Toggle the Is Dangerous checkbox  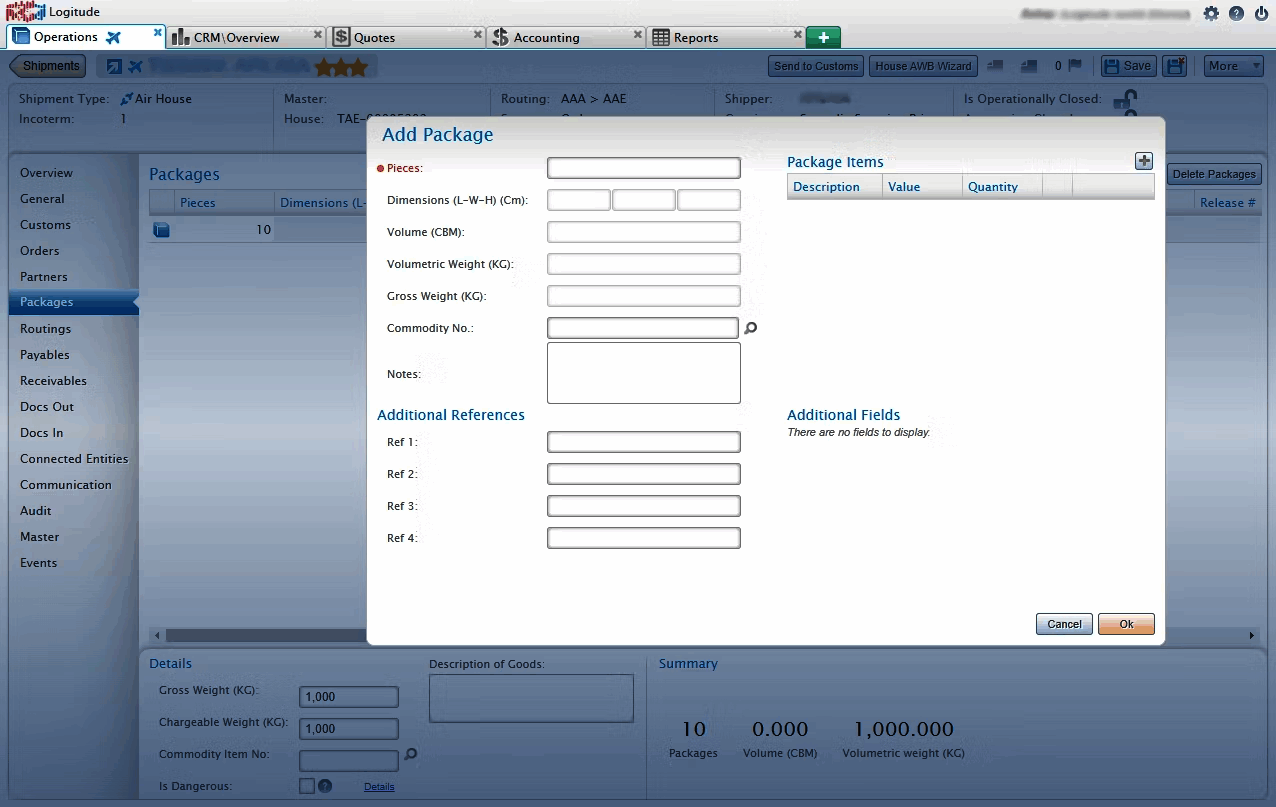pyautogui.click(x=307, y=786)
